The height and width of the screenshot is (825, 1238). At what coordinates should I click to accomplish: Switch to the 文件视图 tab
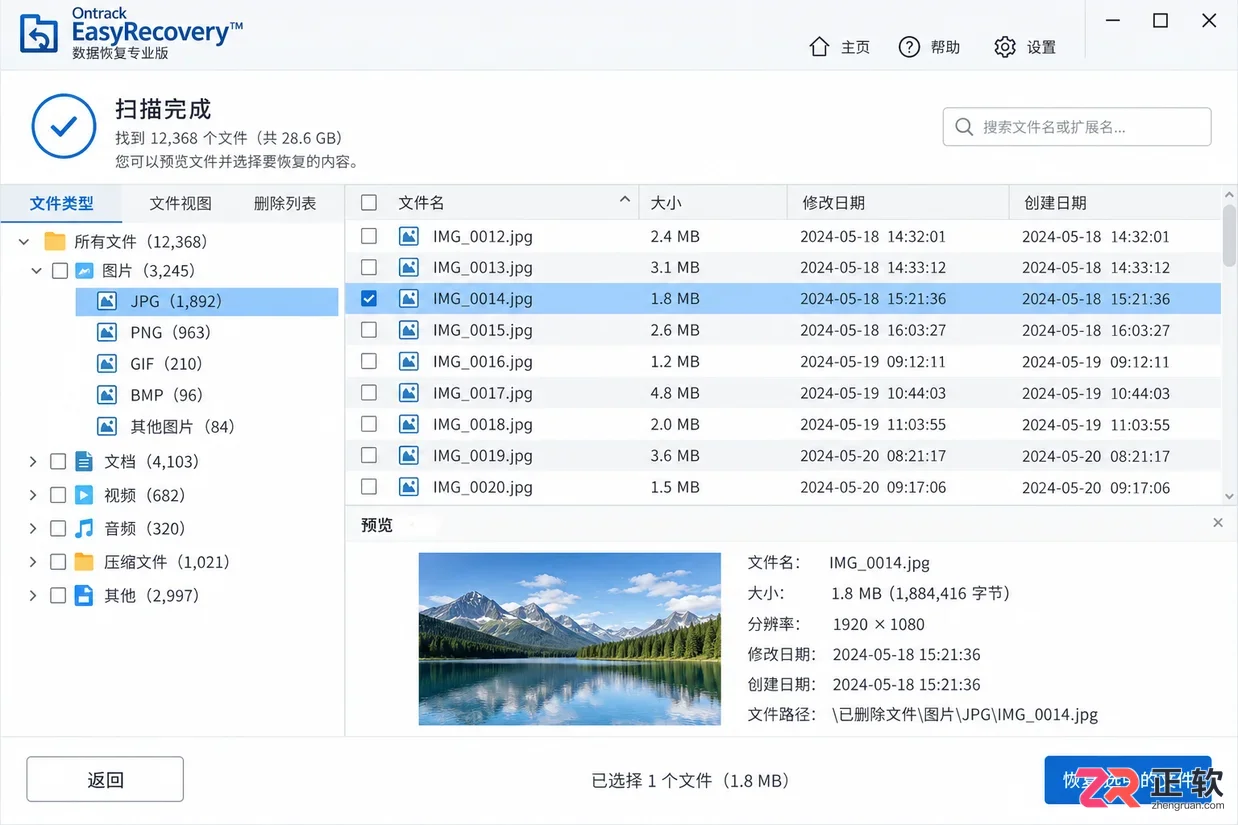click(x=181, y=203)
